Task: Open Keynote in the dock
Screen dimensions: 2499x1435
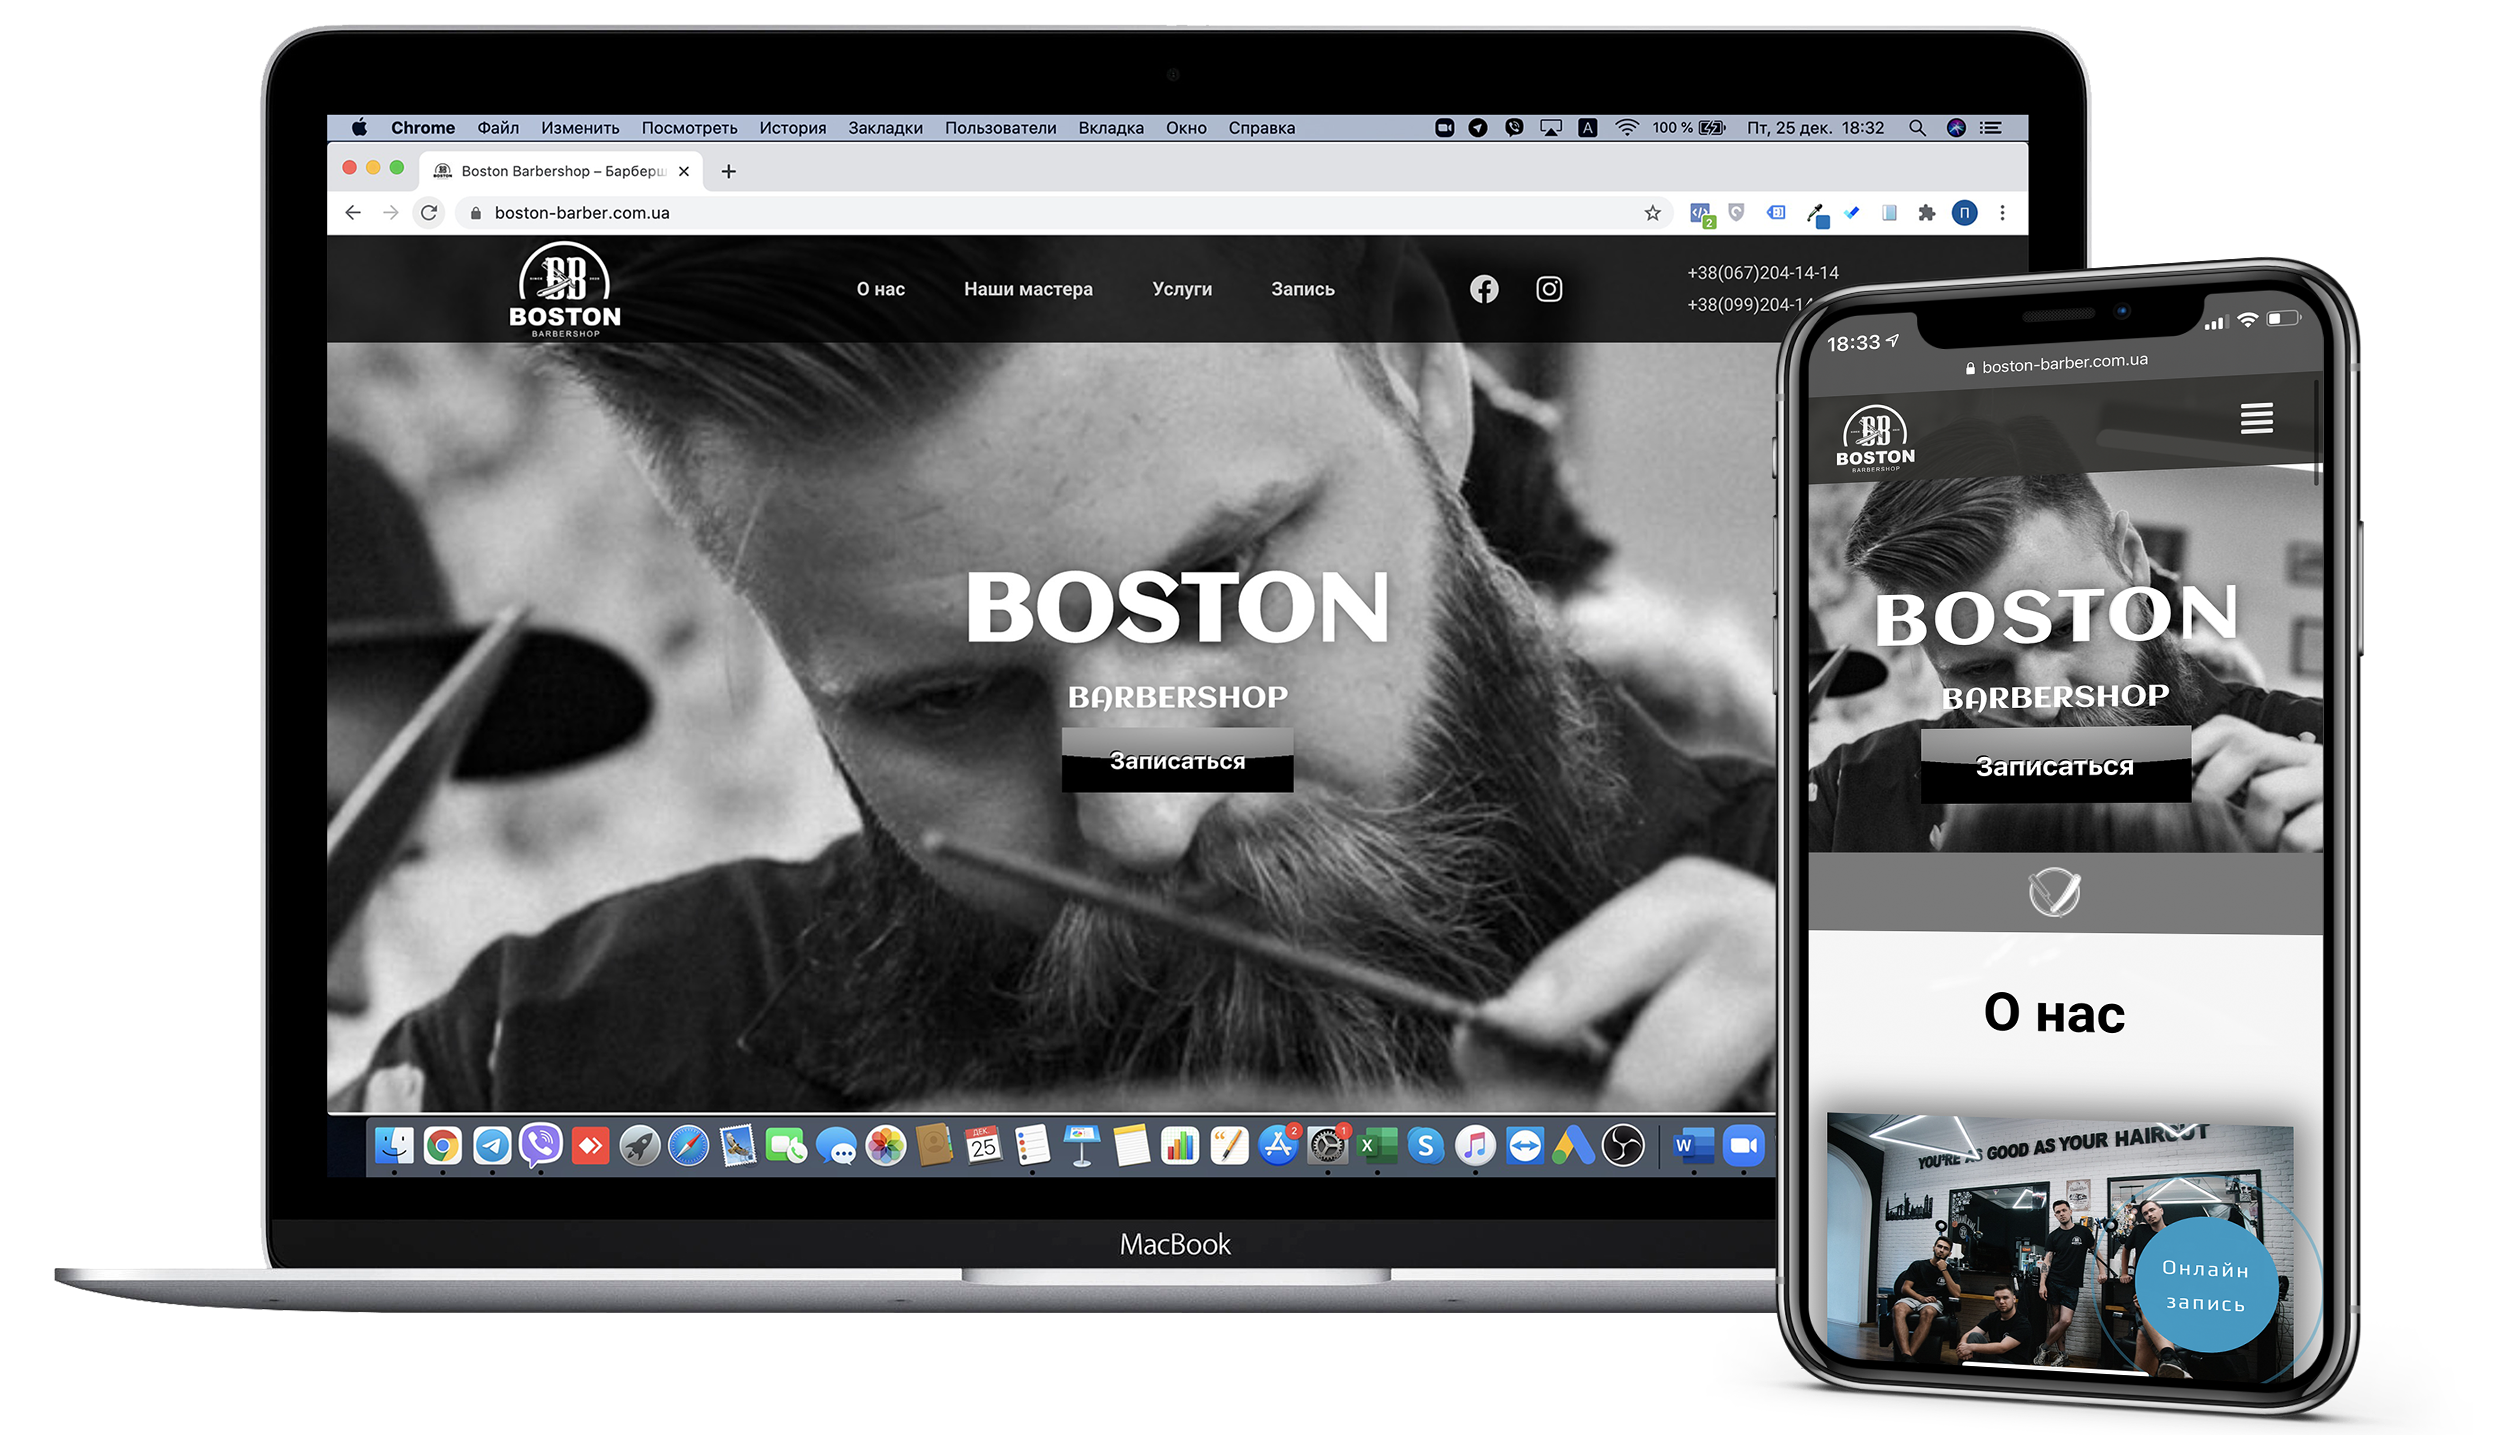Action: click(1081, 1146)
